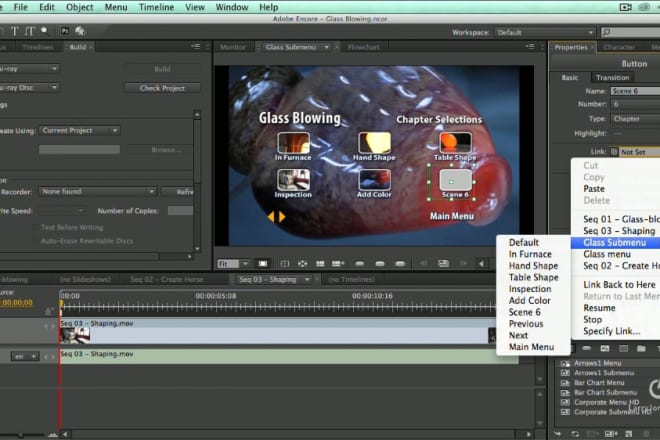Open the Link pickwhip icon next to Not Set
Screen dimensions: 660x440
click(614, 152)
